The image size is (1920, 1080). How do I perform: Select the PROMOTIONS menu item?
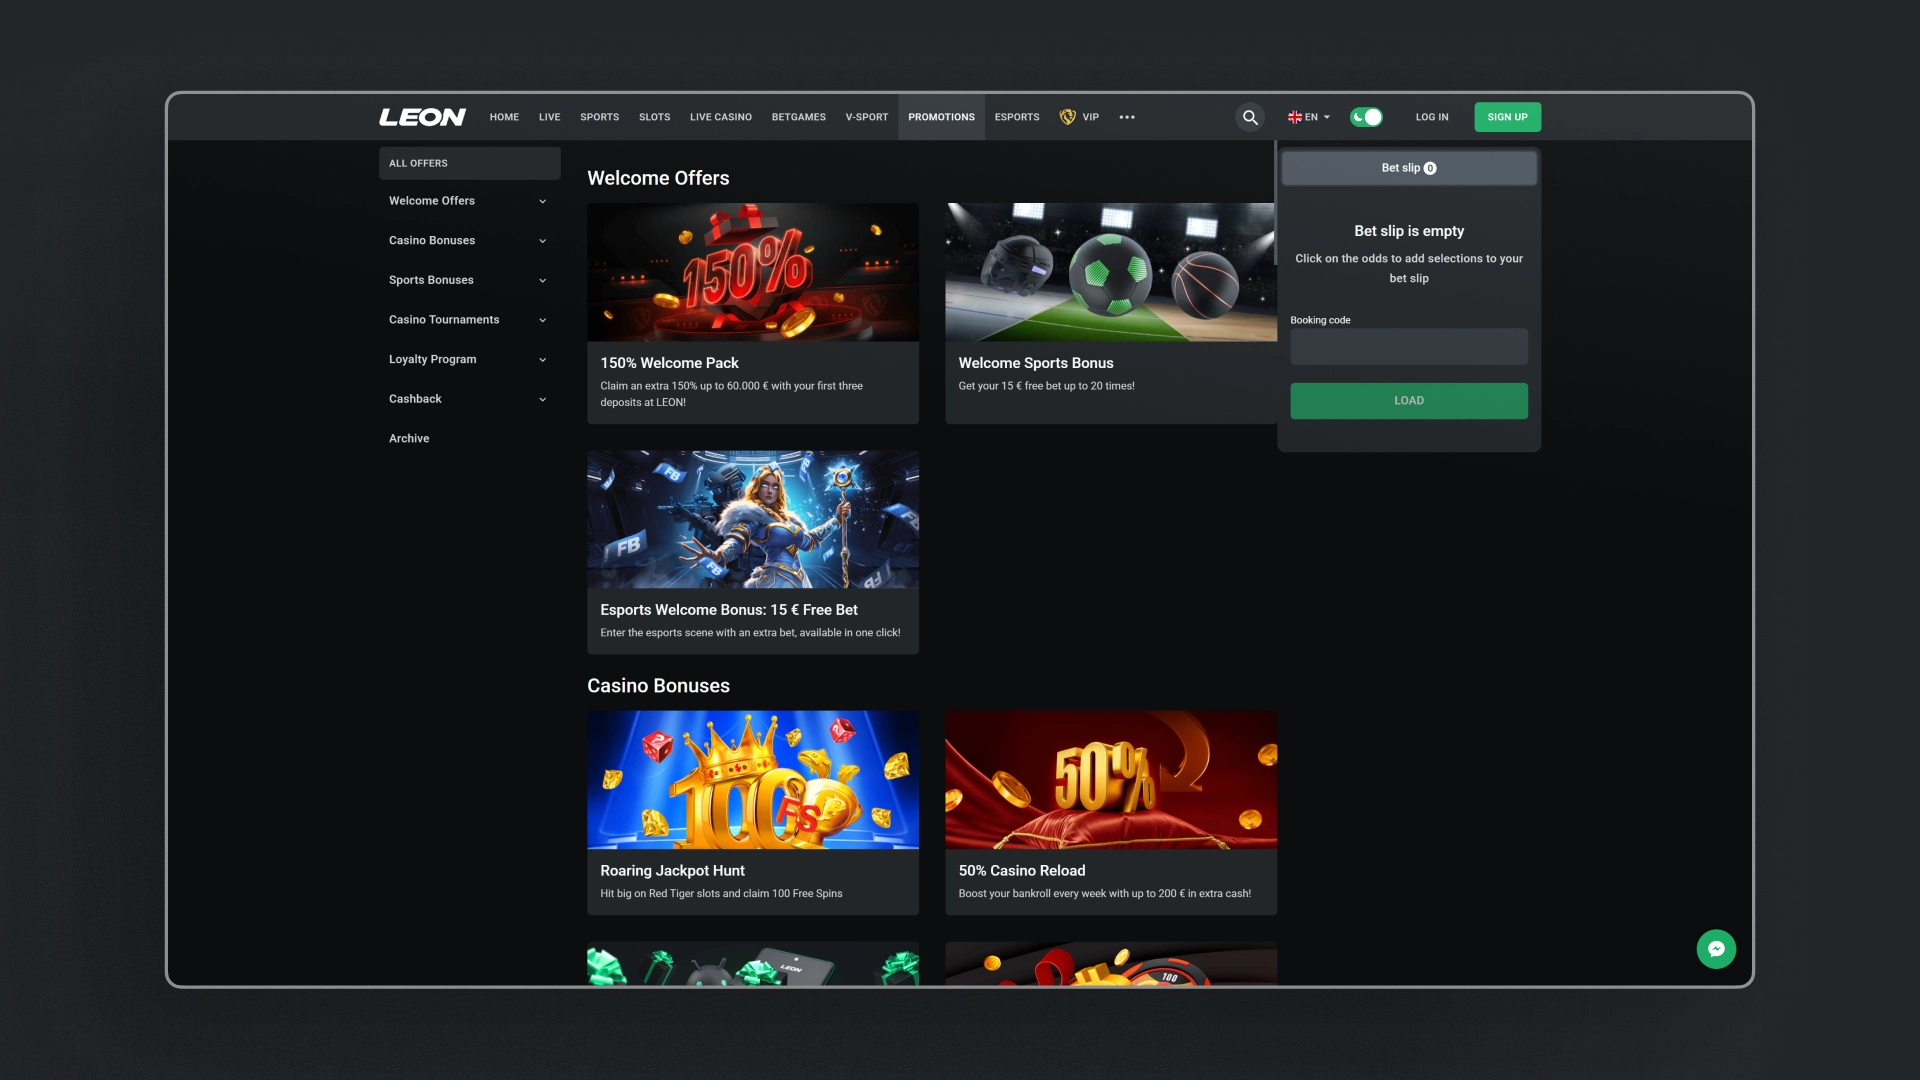click(x=941, y=117)
